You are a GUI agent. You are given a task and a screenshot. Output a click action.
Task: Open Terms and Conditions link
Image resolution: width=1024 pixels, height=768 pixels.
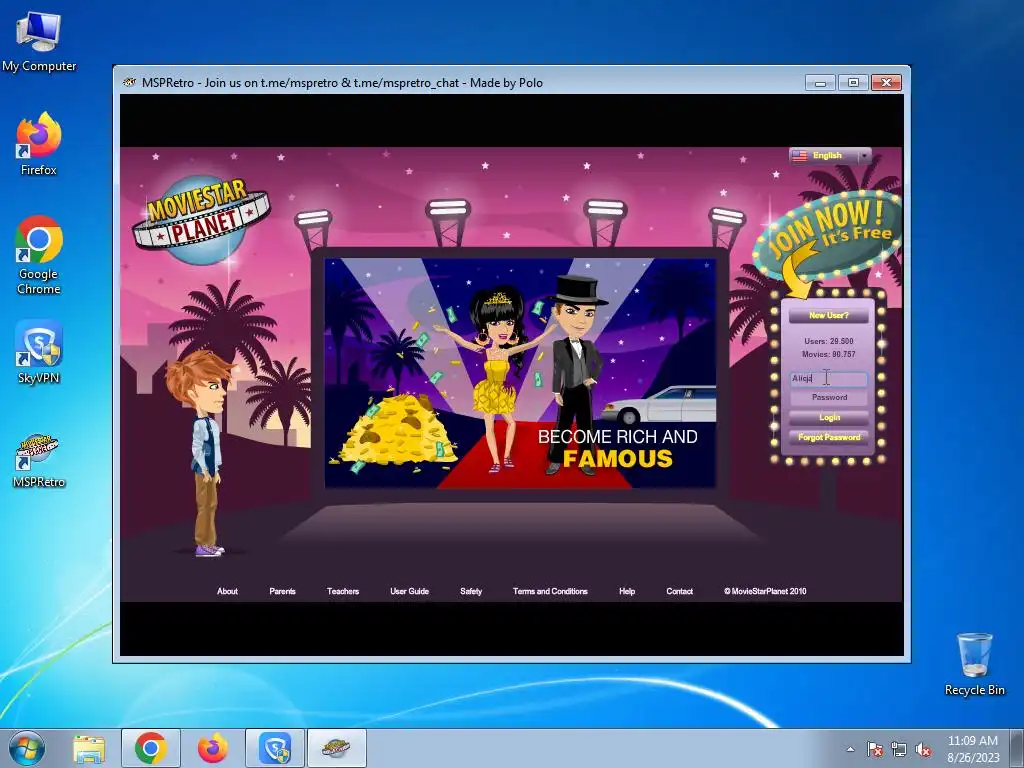point(550,592)
